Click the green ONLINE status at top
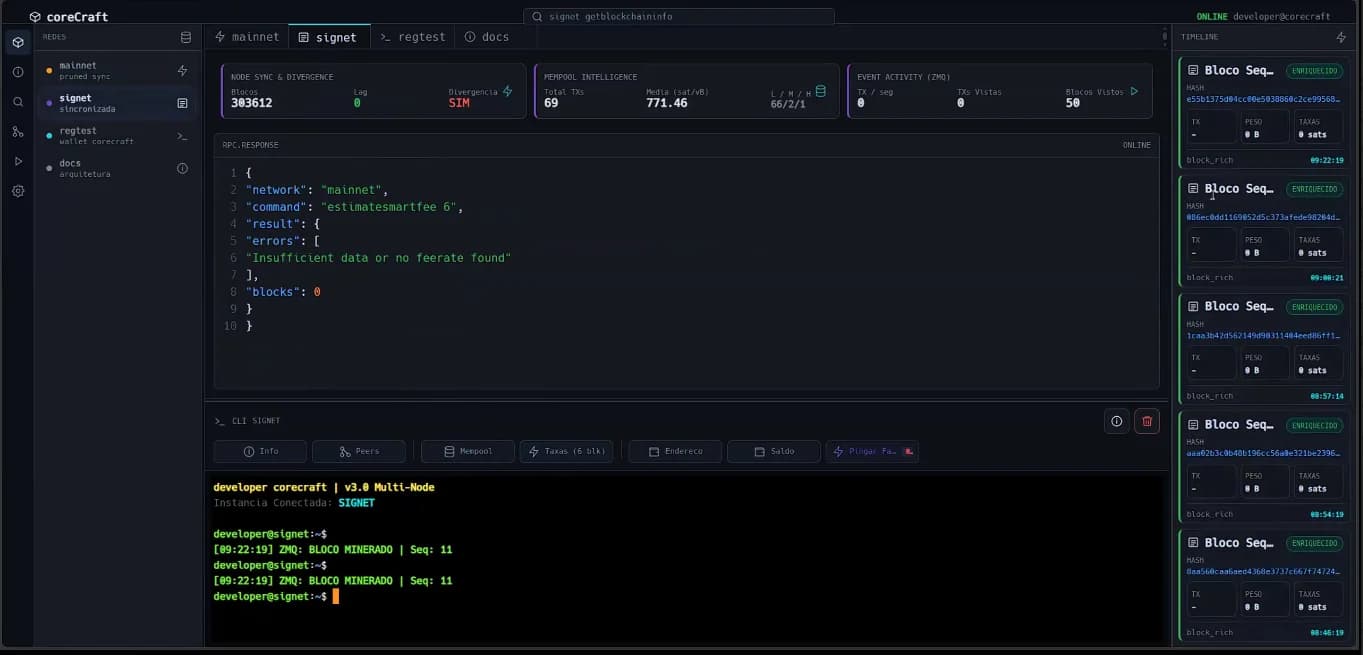The height and width of the screenshot is (655, 1363). coord(1212,17)
